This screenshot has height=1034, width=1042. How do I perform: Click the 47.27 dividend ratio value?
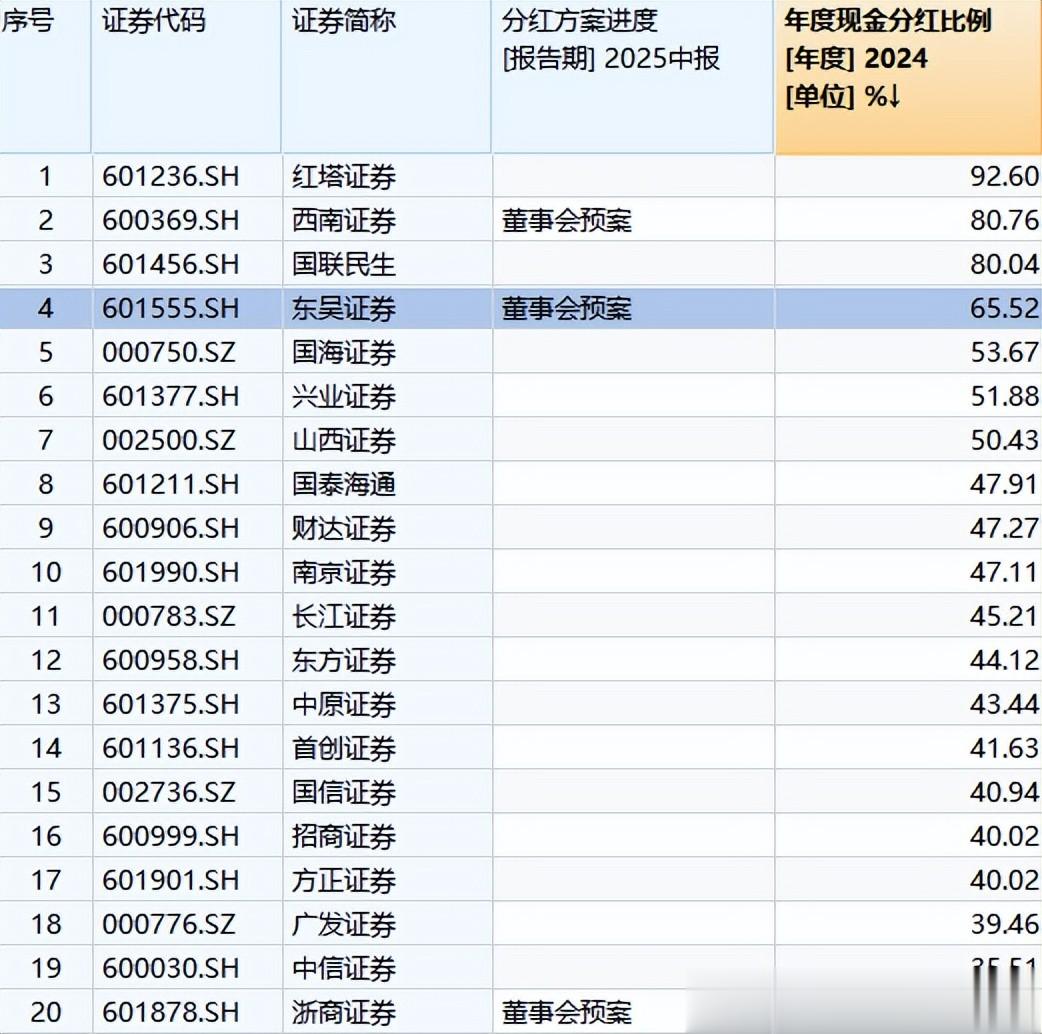pos(1004,528)
